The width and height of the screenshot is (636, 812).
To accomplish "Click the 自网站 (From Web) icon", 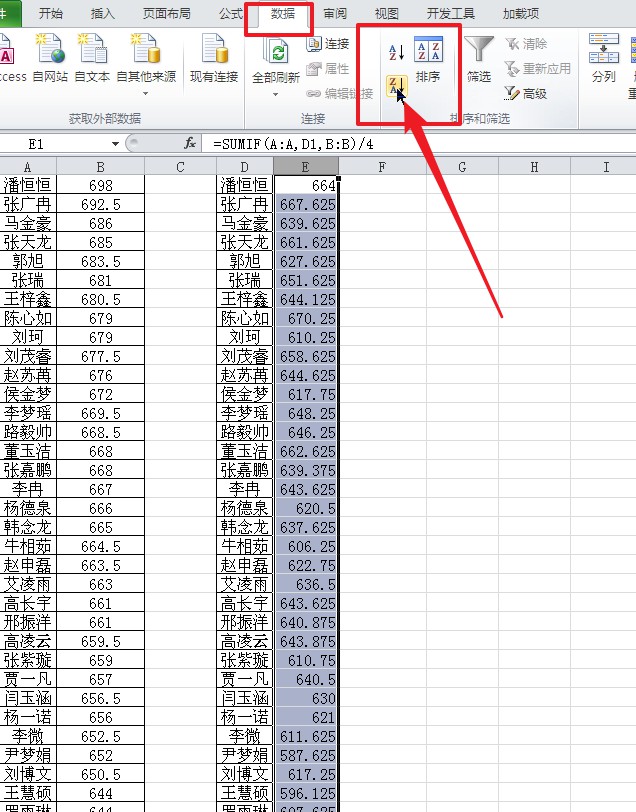I will pyautogui.click(x=50, y=57).
